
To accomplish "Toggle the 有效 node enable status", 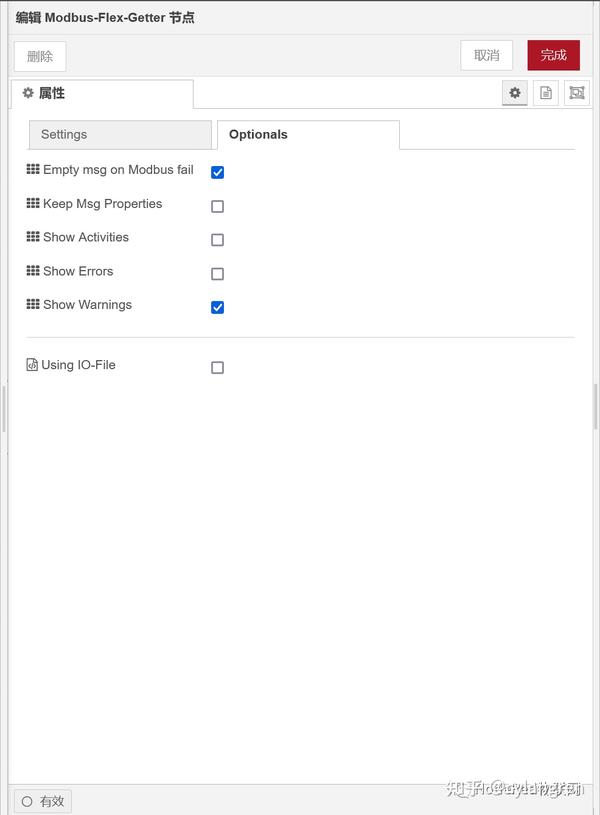I will pos(42,801).
